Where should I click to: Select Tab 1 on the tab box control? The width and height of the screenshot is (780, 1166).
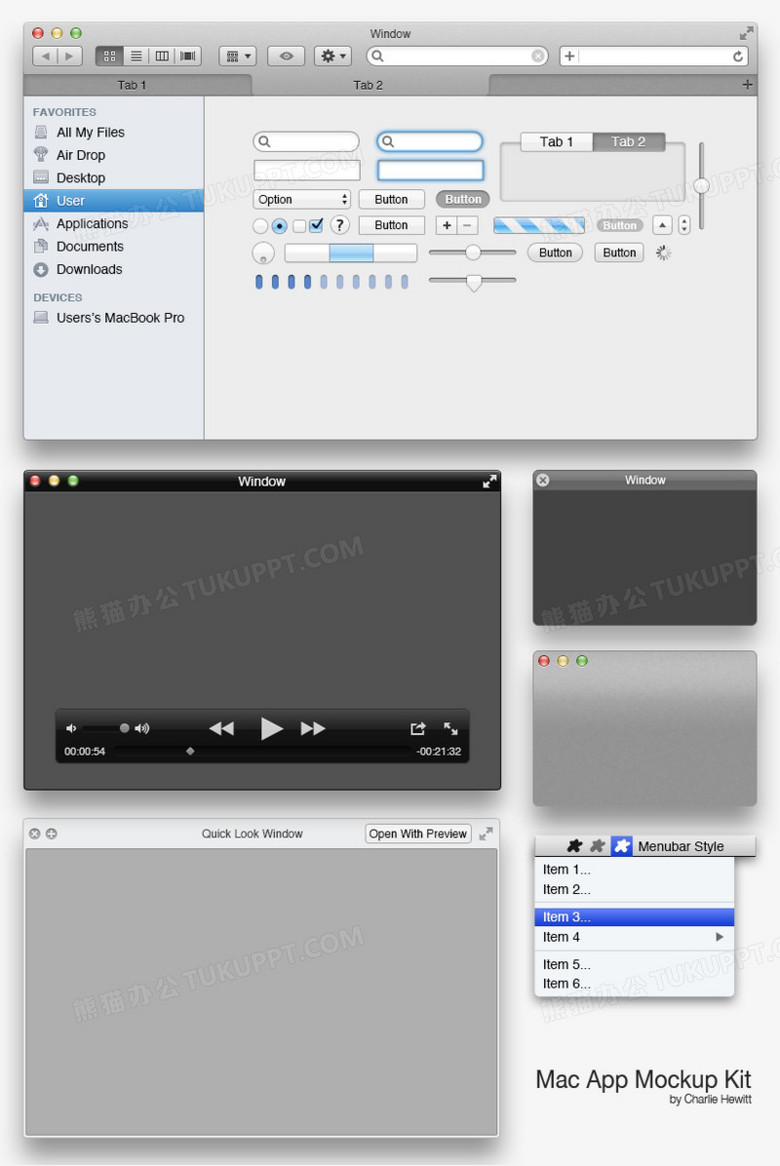click(x=556, y=141)
